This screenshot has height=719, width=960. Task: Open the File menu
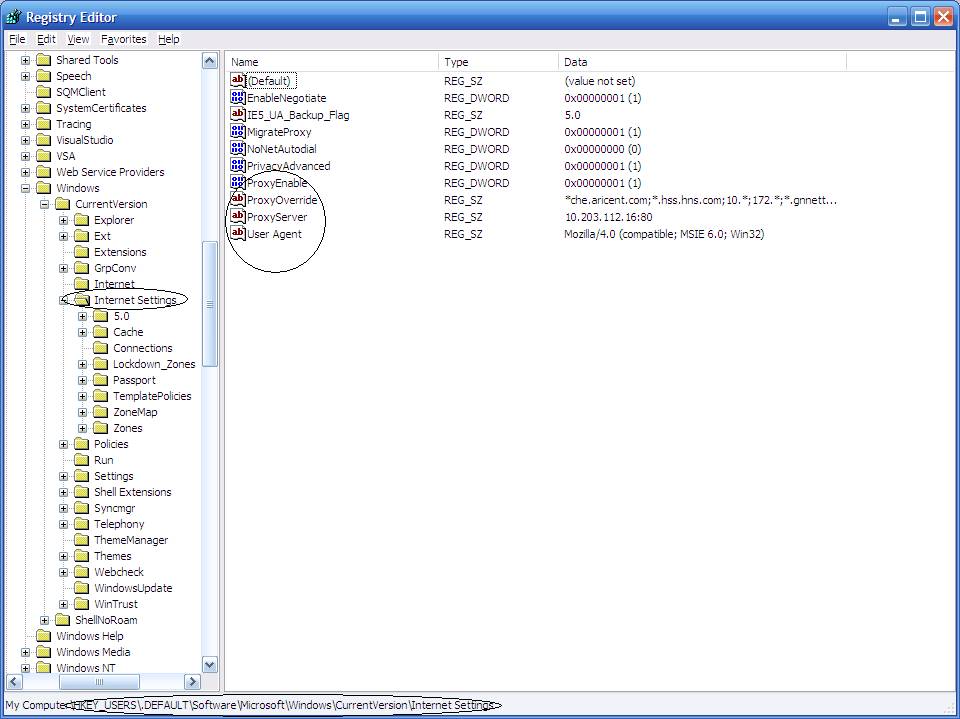click(17, 39)
